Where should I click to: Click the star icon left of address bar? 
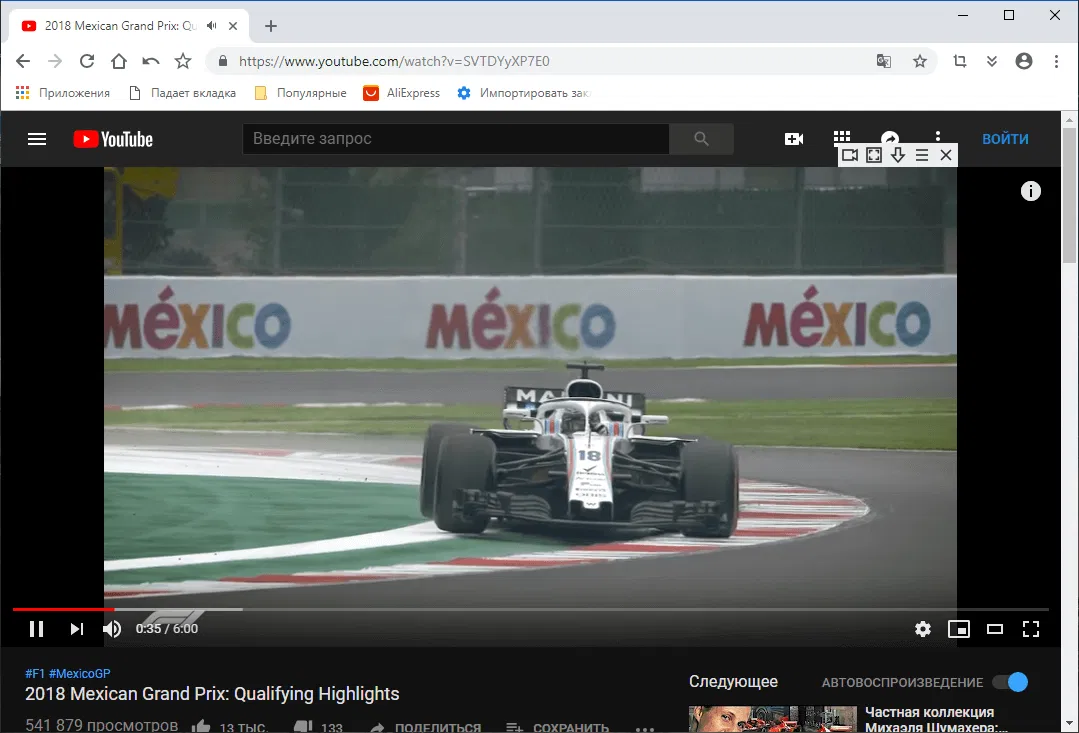pyautogui.click(x=183, y=61)
